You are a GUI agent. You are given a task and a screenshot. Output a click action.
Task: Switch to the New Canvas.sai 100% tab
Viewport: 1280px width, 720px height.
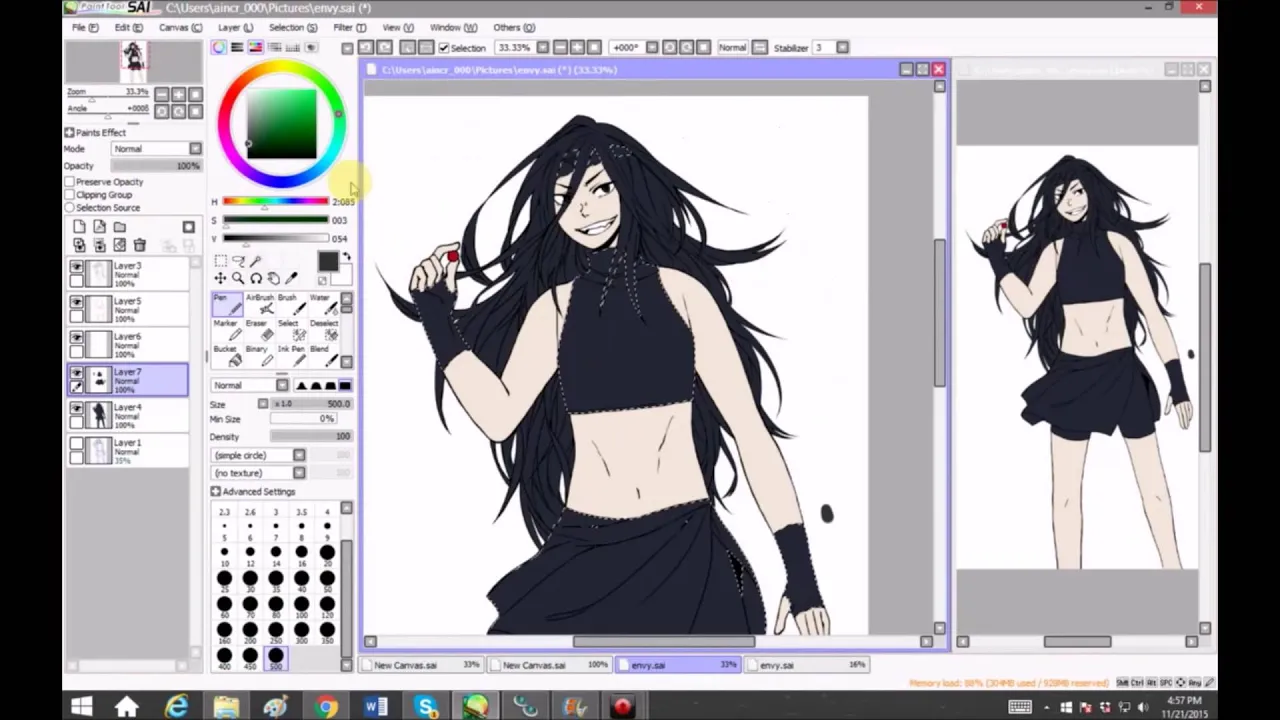tap(554, 665)
